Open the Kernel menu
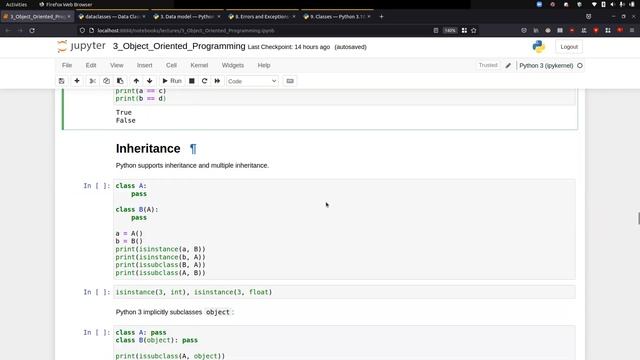Image resolution: width=640 pixels, height=360 pixels. pyautogui.click(x=199, y=65)
